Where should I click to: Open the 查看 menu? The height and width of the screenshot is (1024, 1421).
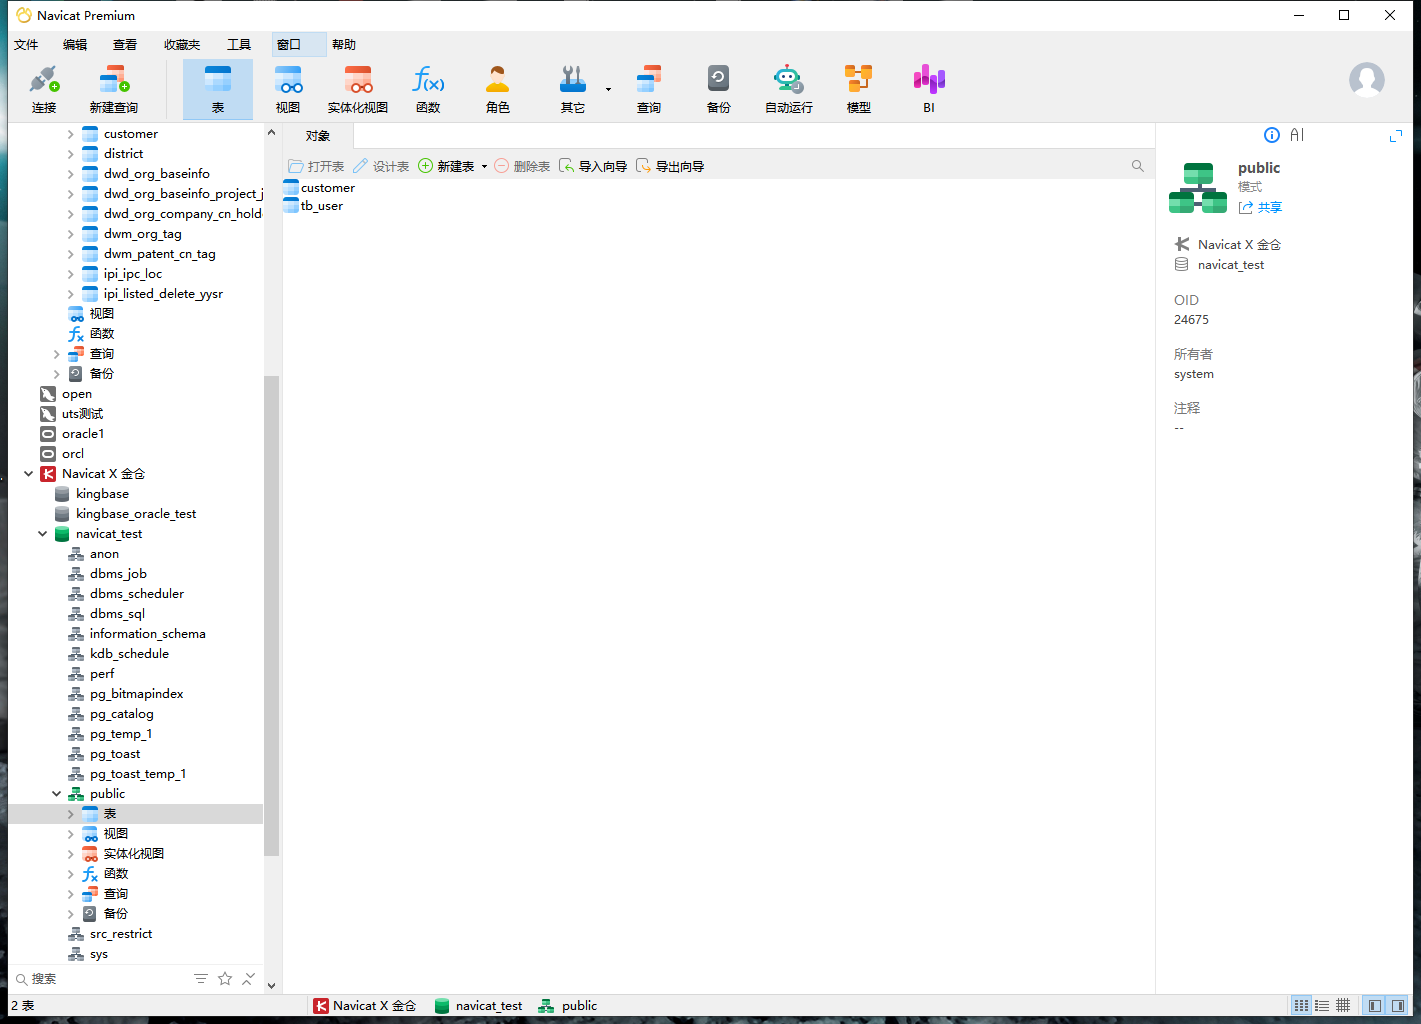(125, 45)
